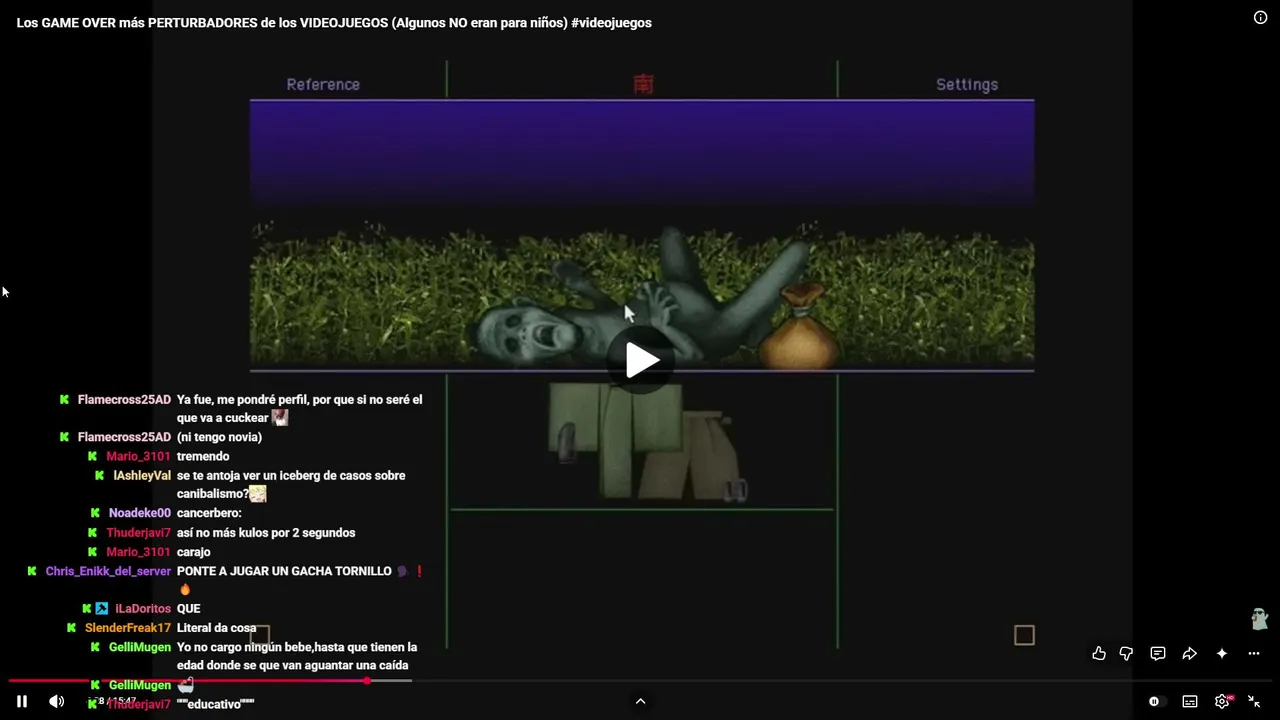Screen dimensions: 1280x720
Task: Dislike the video with the thumbs-down icon
Action: click(x=1126, y=654)
